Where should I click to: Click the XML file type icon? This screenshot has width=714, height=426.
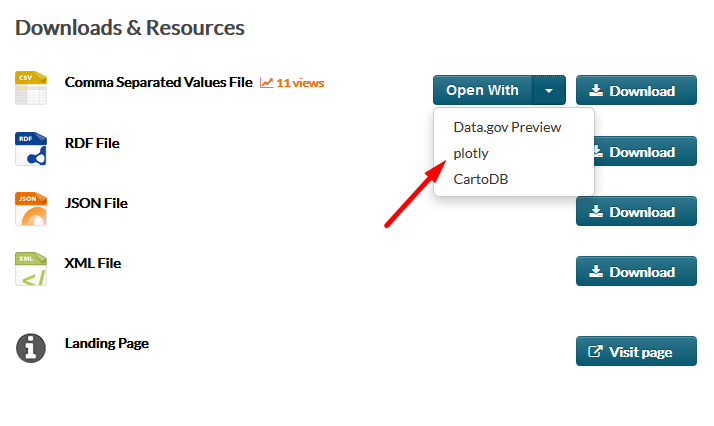coord(31,269)
